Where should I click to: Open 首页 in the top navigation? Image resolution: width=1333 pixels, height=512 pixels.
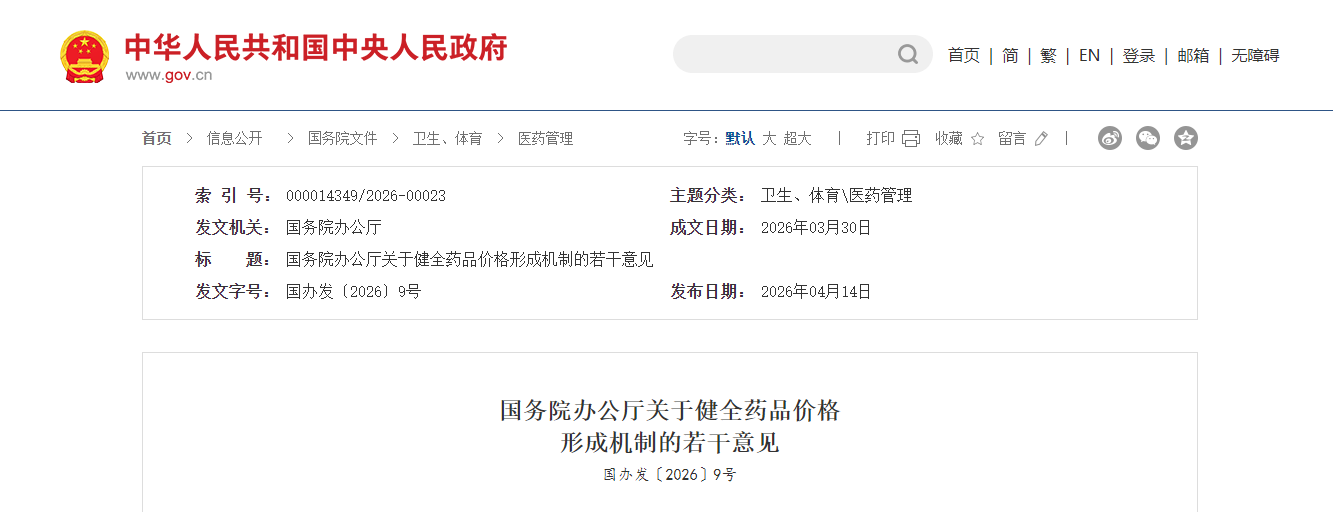964,56
